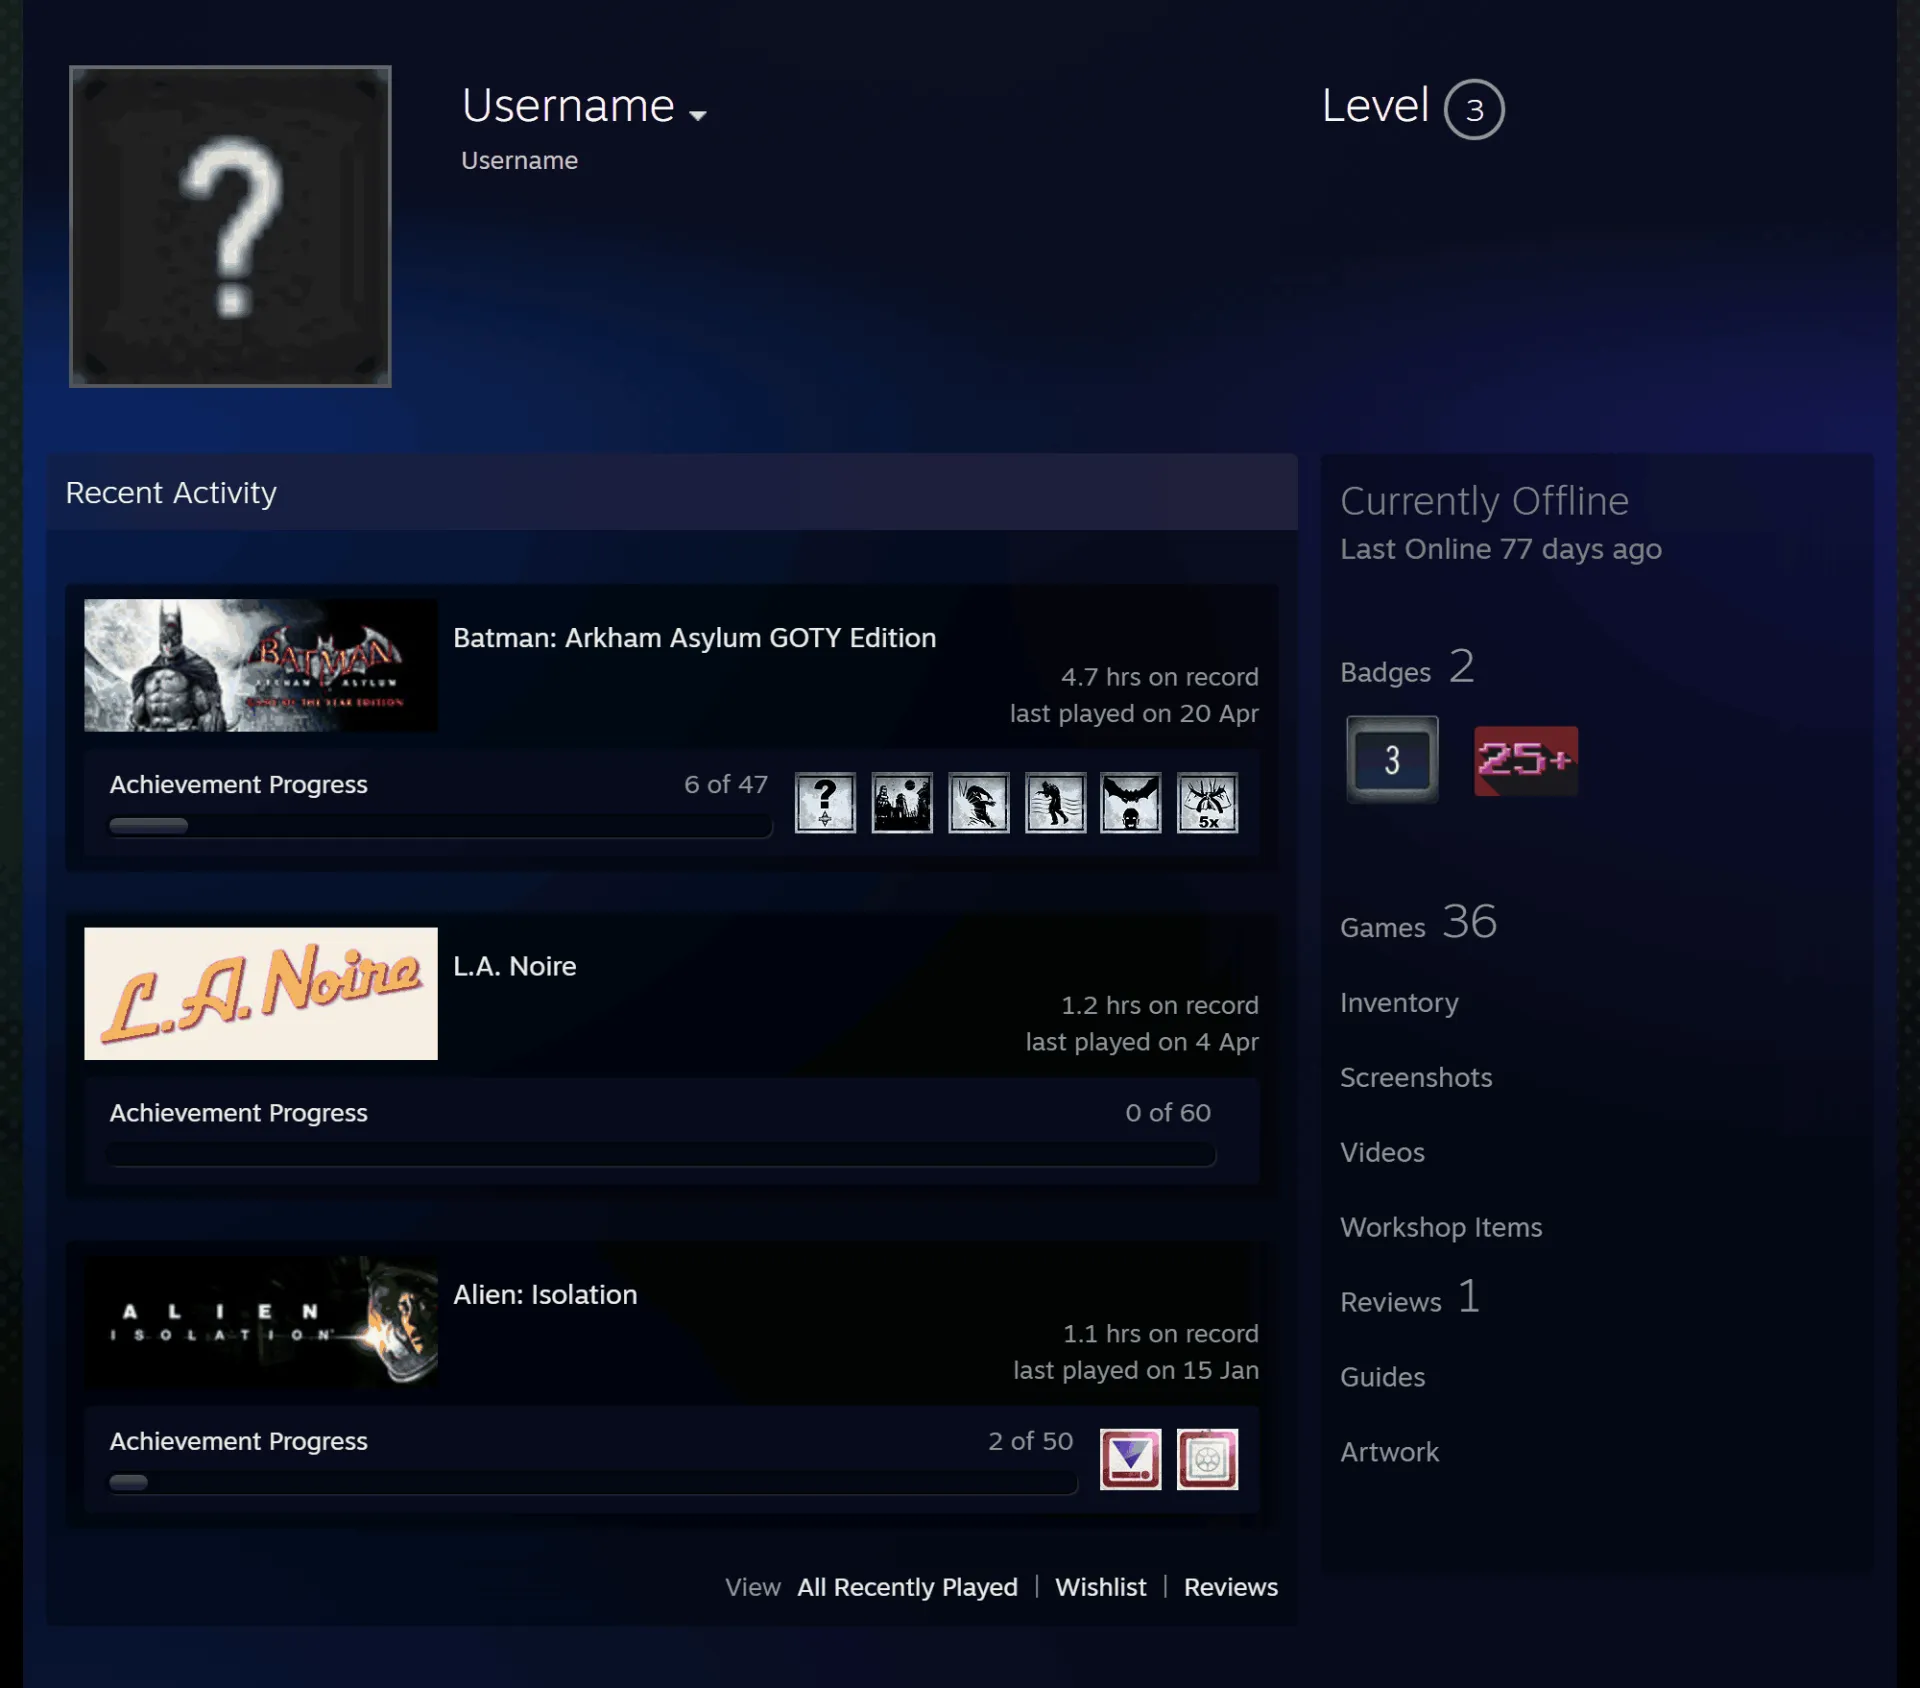Click the L.A. Noire achievement progress bar

pyautogui.click(x=662, y=1155)
